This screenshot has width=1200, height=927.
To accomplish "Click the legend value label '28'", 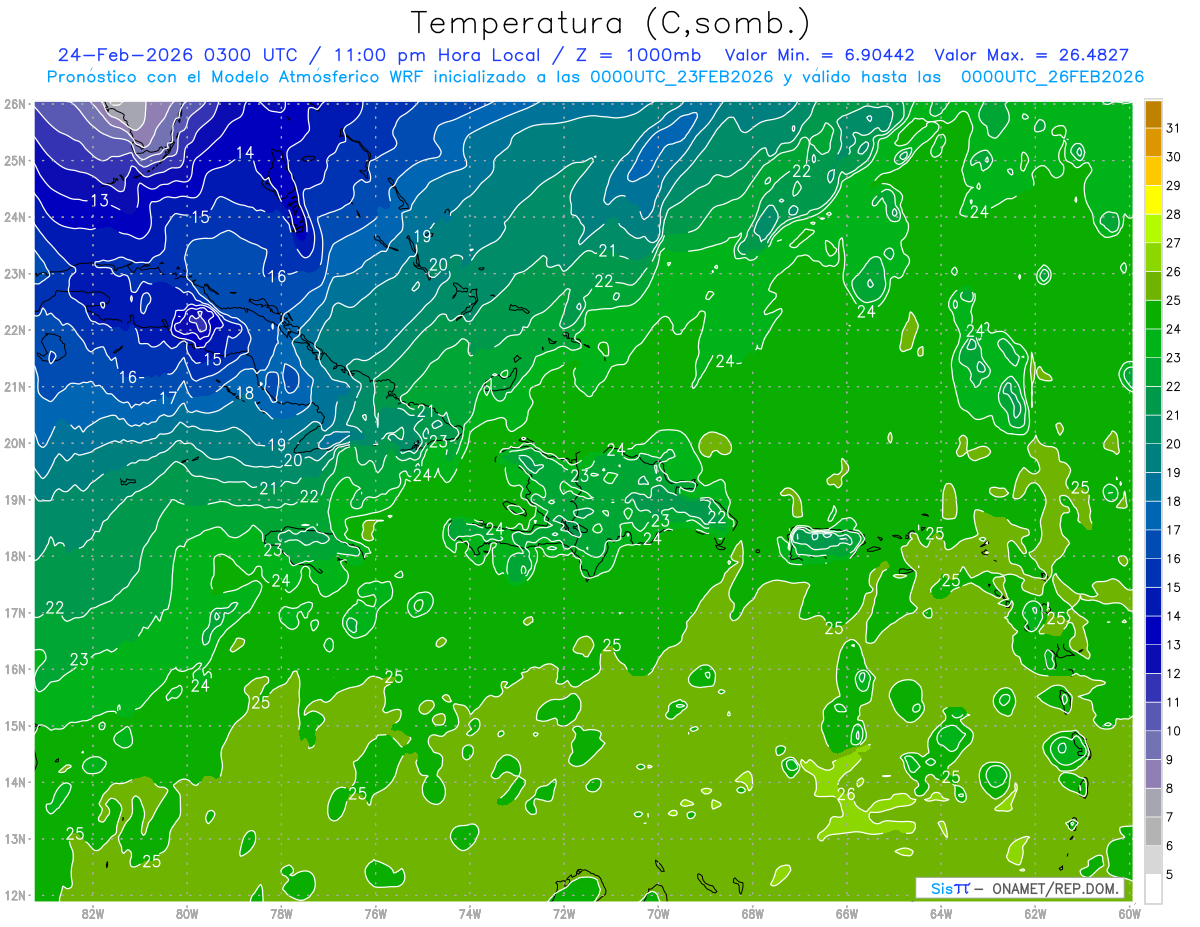I will [1173, 214].
